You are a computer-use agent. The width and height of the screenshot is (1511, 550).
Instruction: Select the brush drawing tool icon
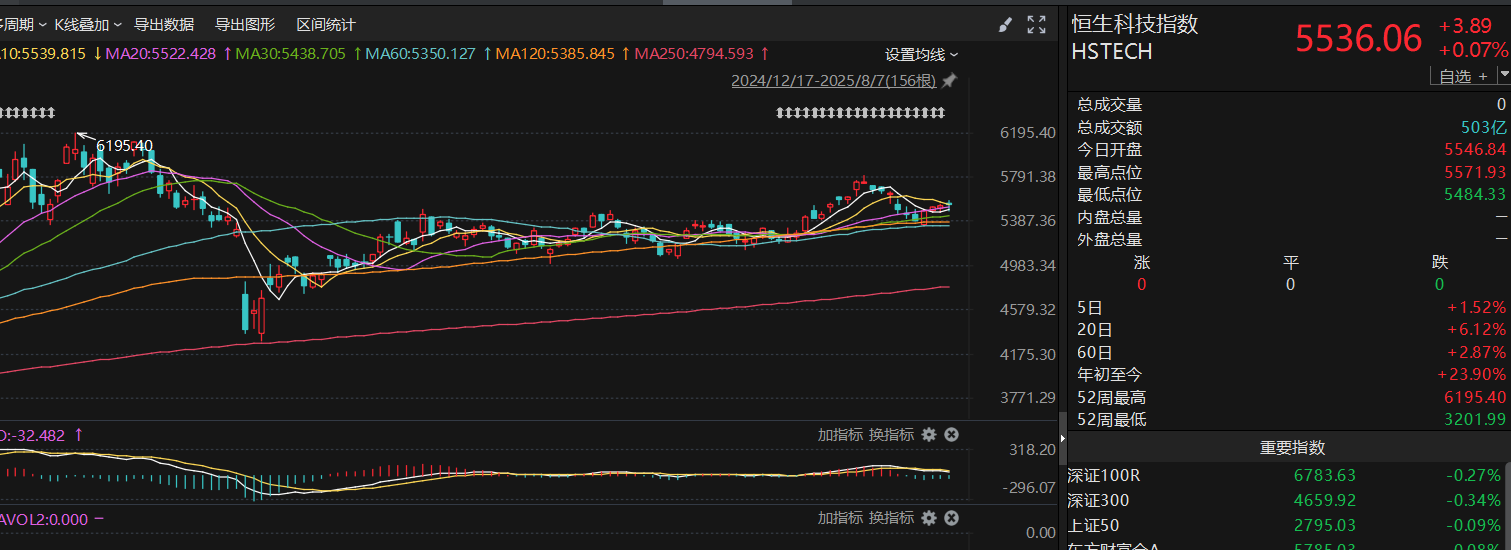tap(1006, 25)
